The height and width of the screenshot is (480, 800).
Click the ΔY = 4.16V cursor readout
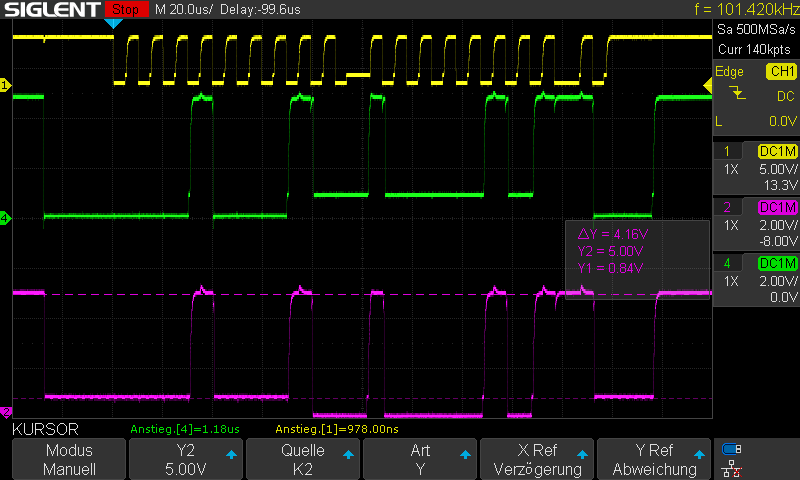[x=613, y=234]
